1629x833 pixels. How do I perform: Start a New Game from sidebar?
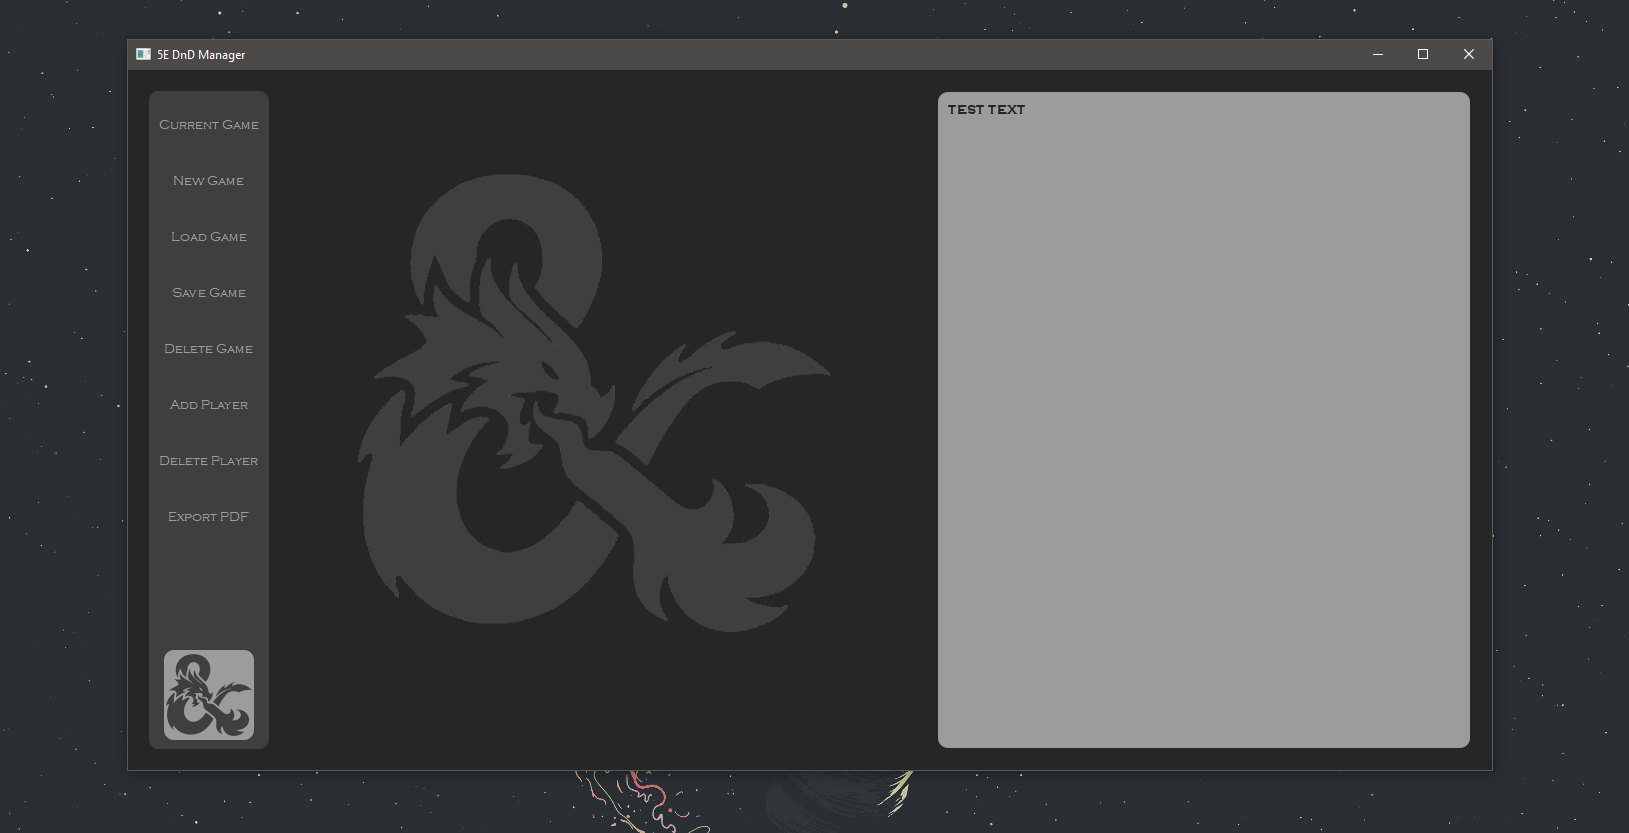point(208,181)
